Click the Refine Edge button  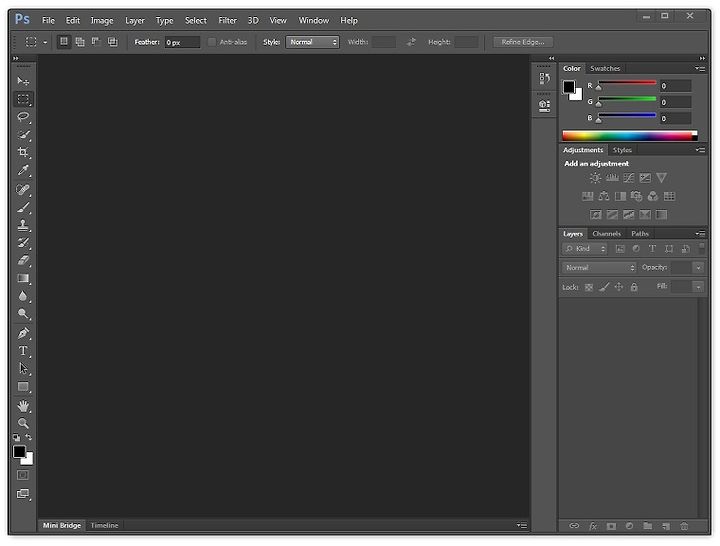tap(523, 42)
